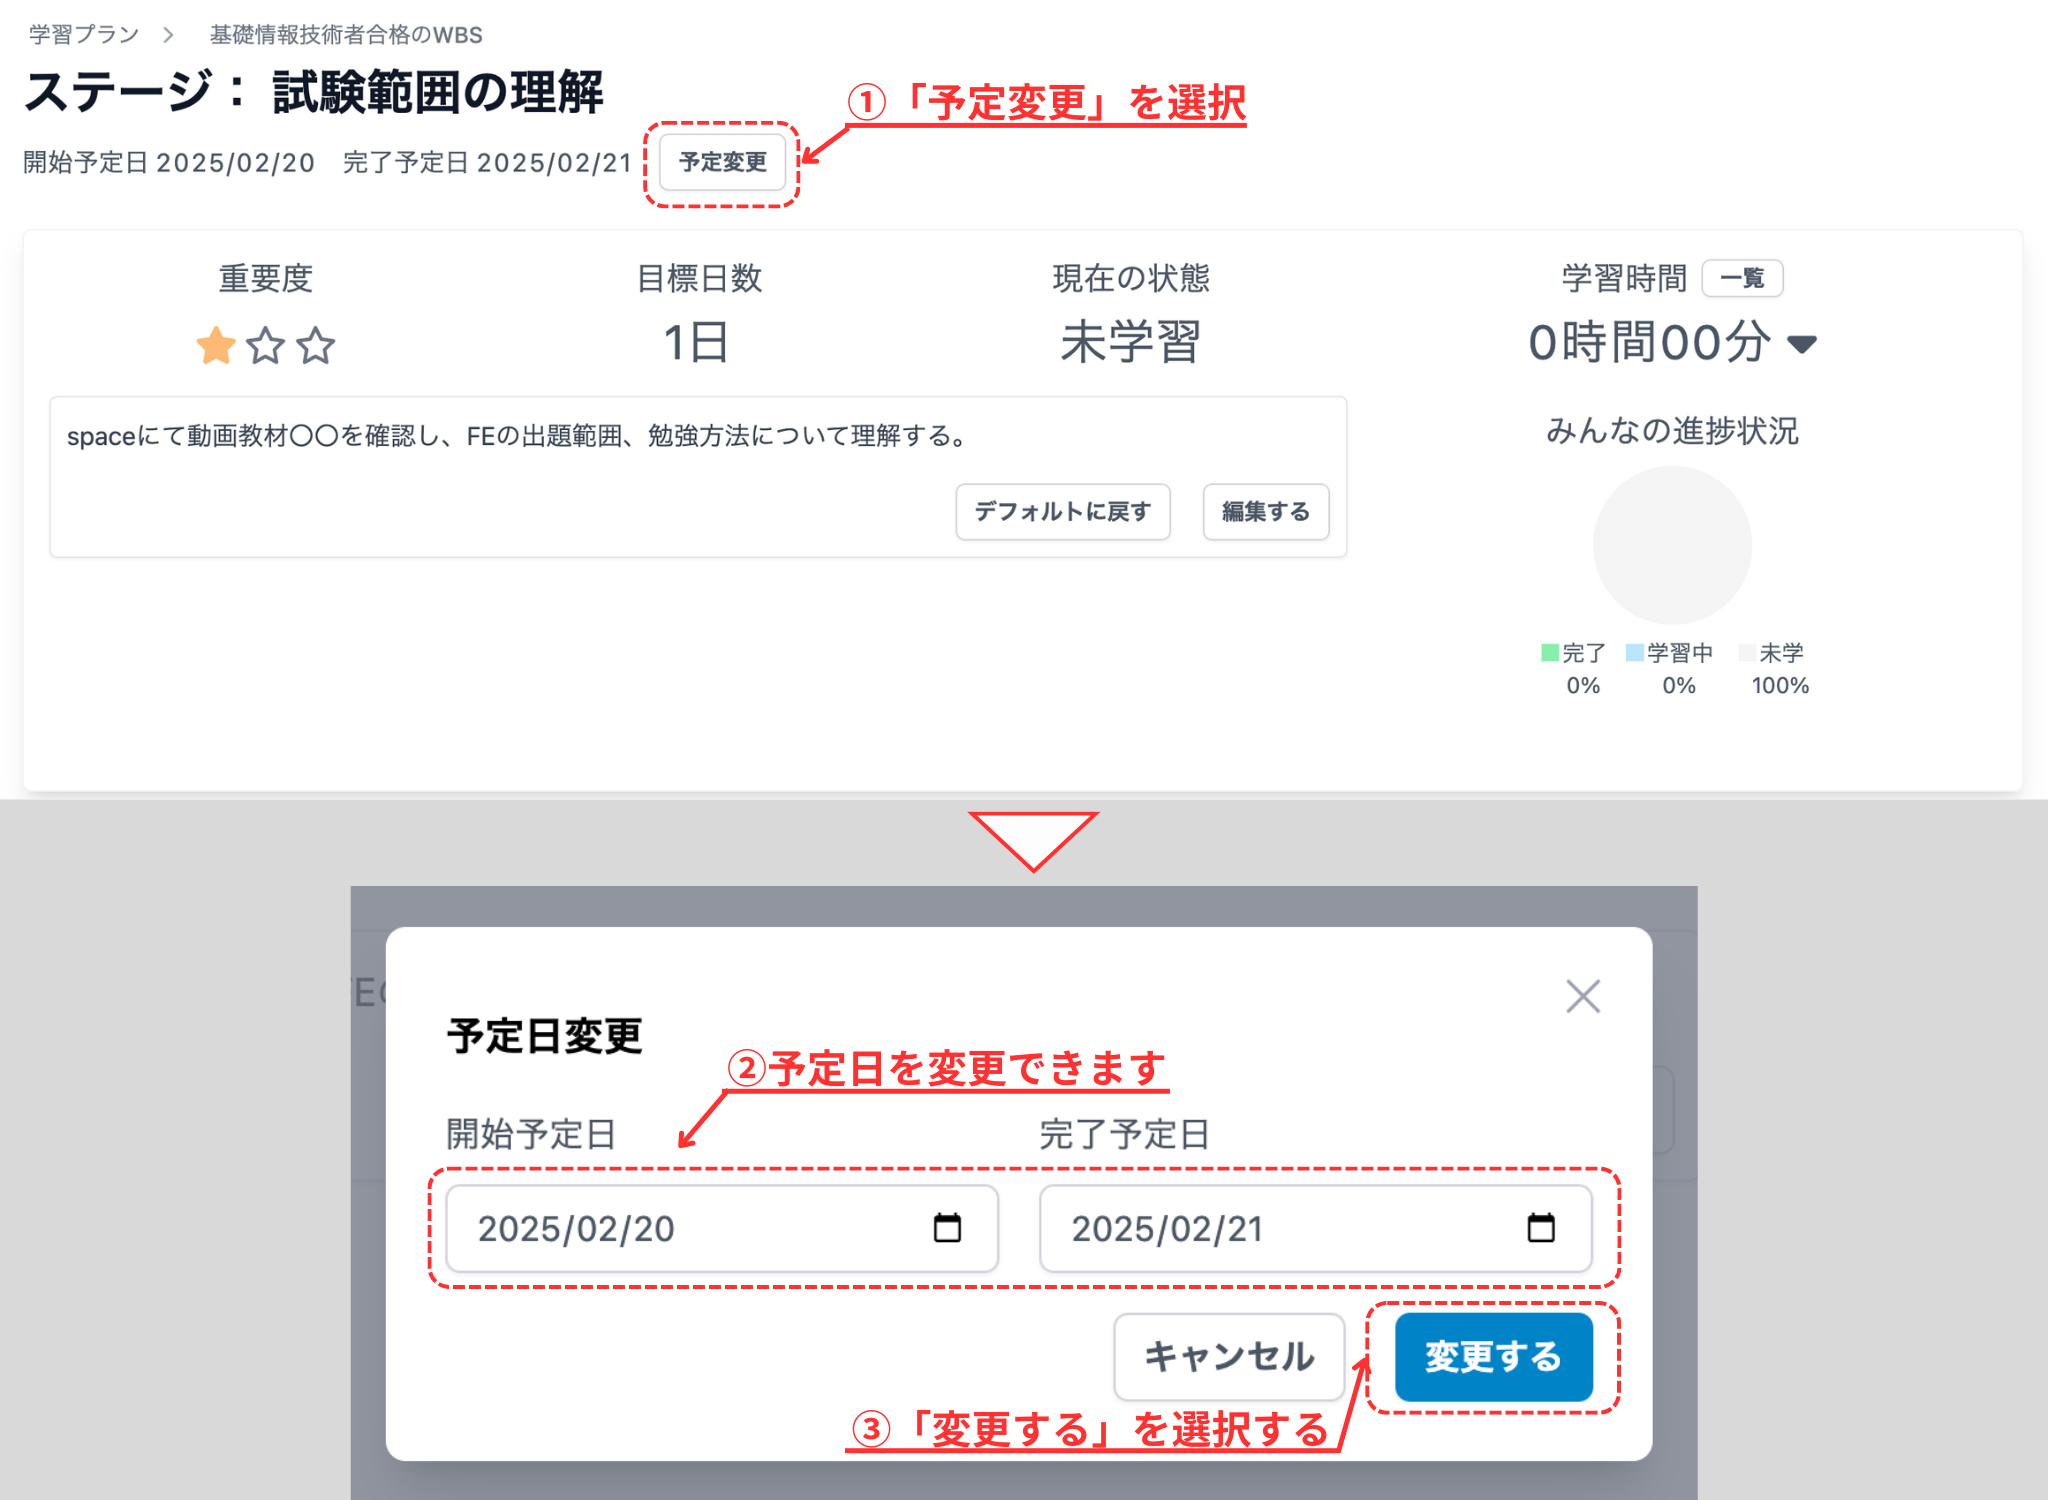Select the second importance star
2048x1500 pixels.
click(x=264, y=346)
